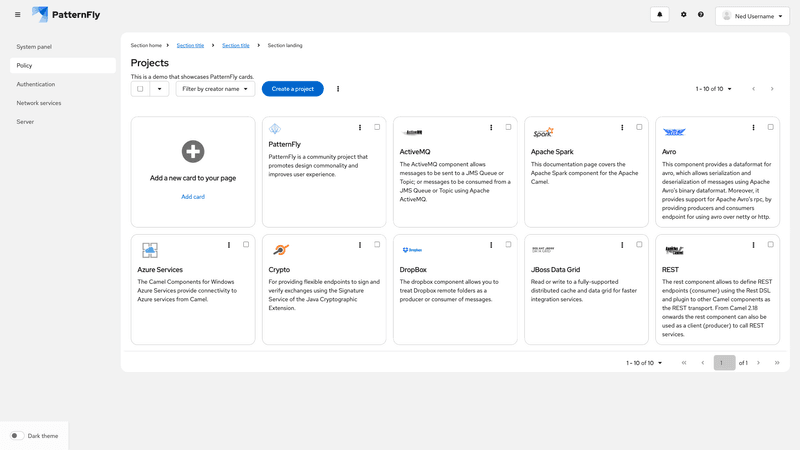The width and height of the screenshot is (800, 450).
Task: Enable the Dark theme switch
Action: [17, 436]
